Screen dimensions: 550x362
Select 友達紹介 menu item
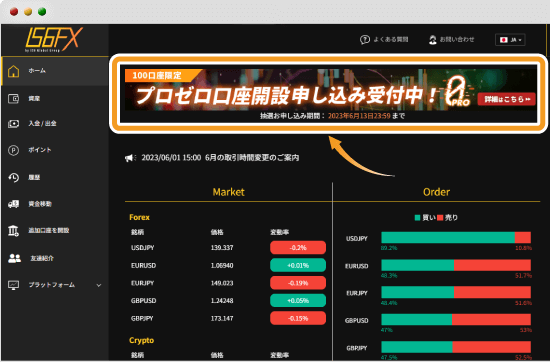point(42,258)
